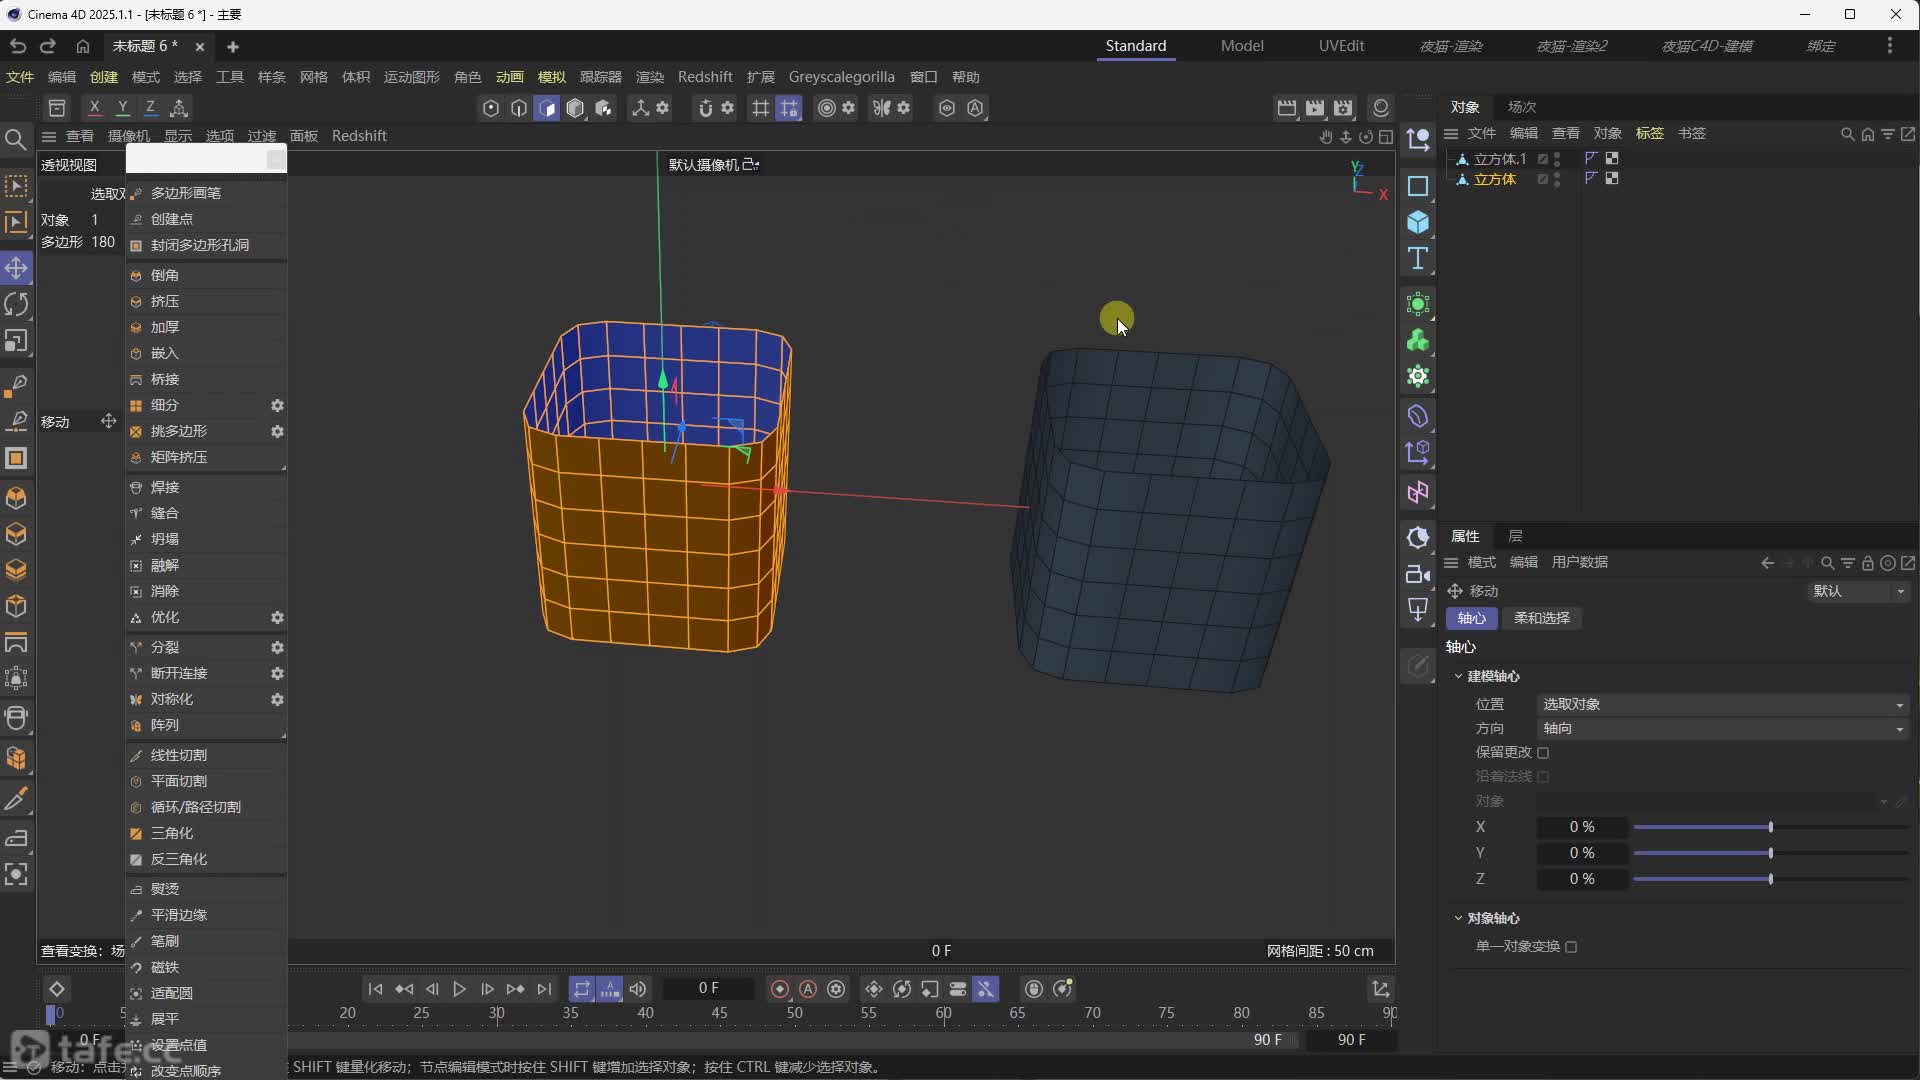
Task: Toggle visibility dots for 立方体.1
Action: pyautogui.click(x=1557, y=159)
